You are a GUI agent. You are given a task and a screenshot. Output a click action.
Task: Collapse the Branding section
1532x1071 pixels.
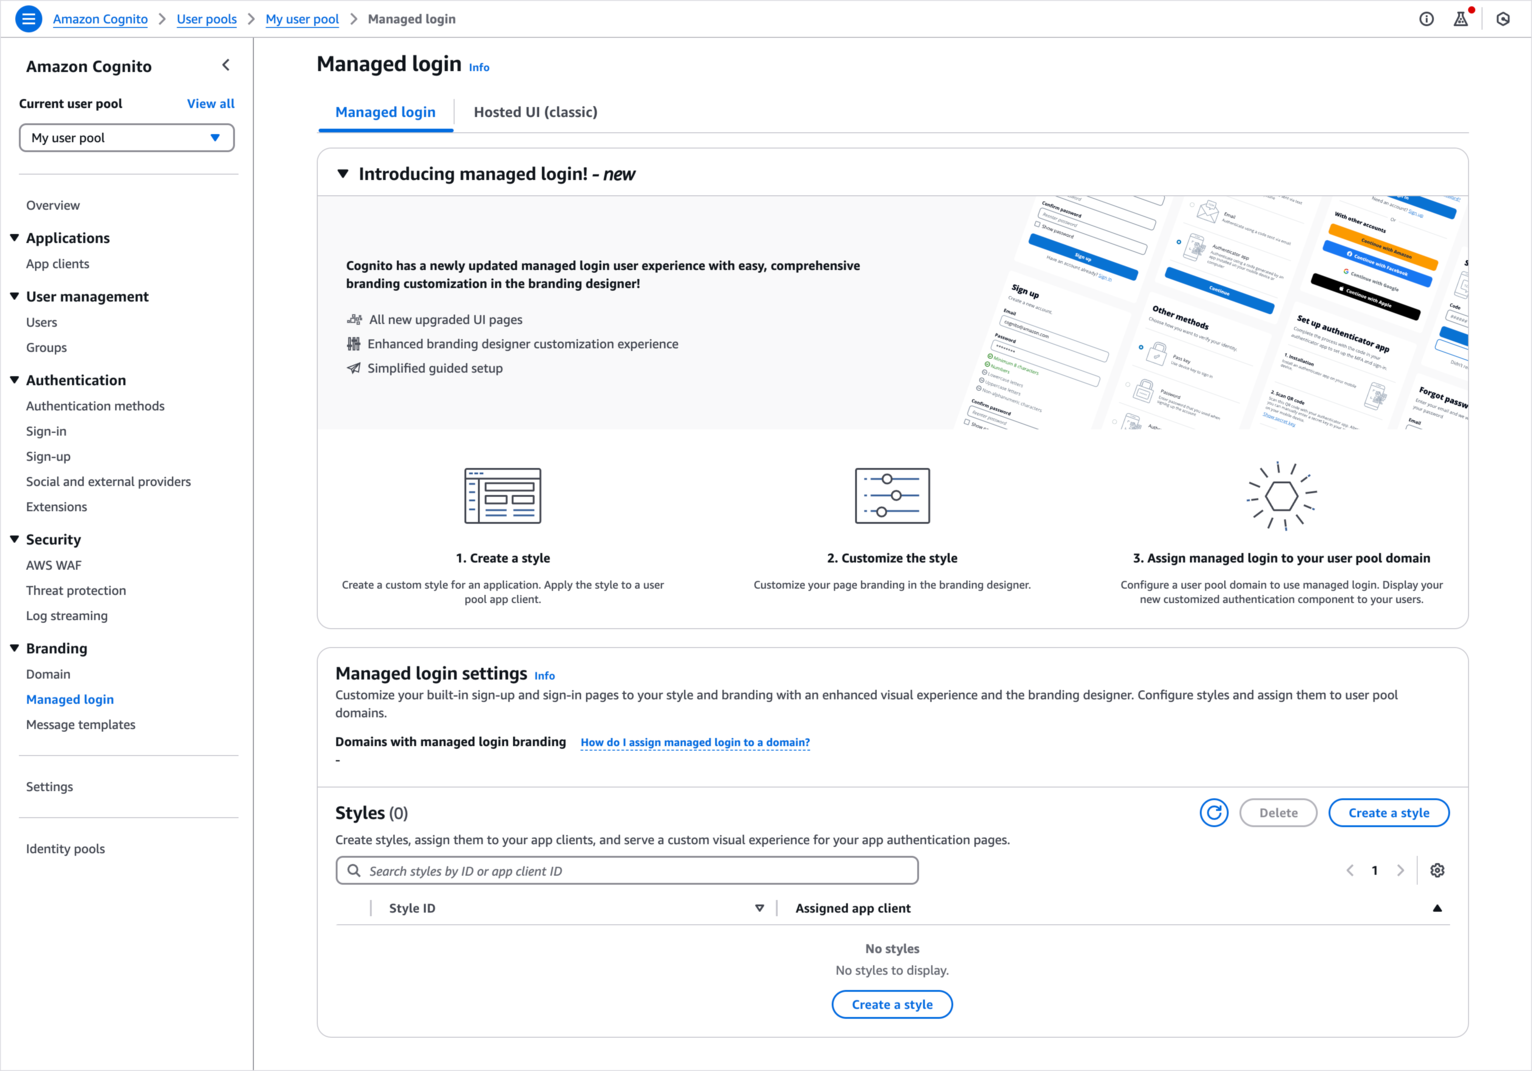point(14,648)
